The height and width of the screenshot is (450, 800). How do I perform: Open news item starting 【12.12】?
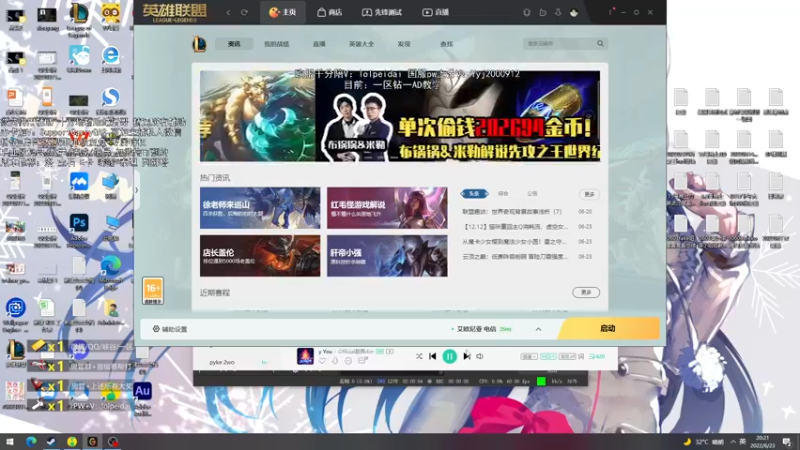point(527,227)
